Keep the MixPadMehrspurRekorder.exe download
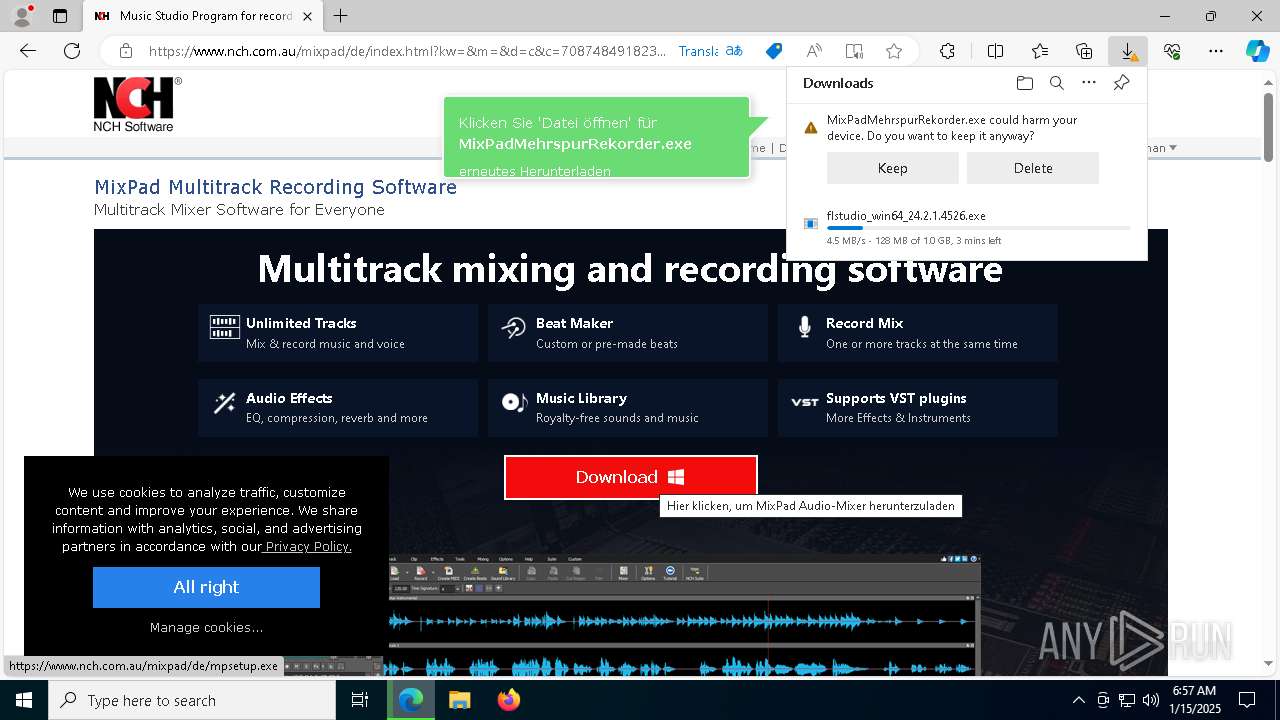Viewport: 1280px width, 720px height. click(x=893, y=168)
